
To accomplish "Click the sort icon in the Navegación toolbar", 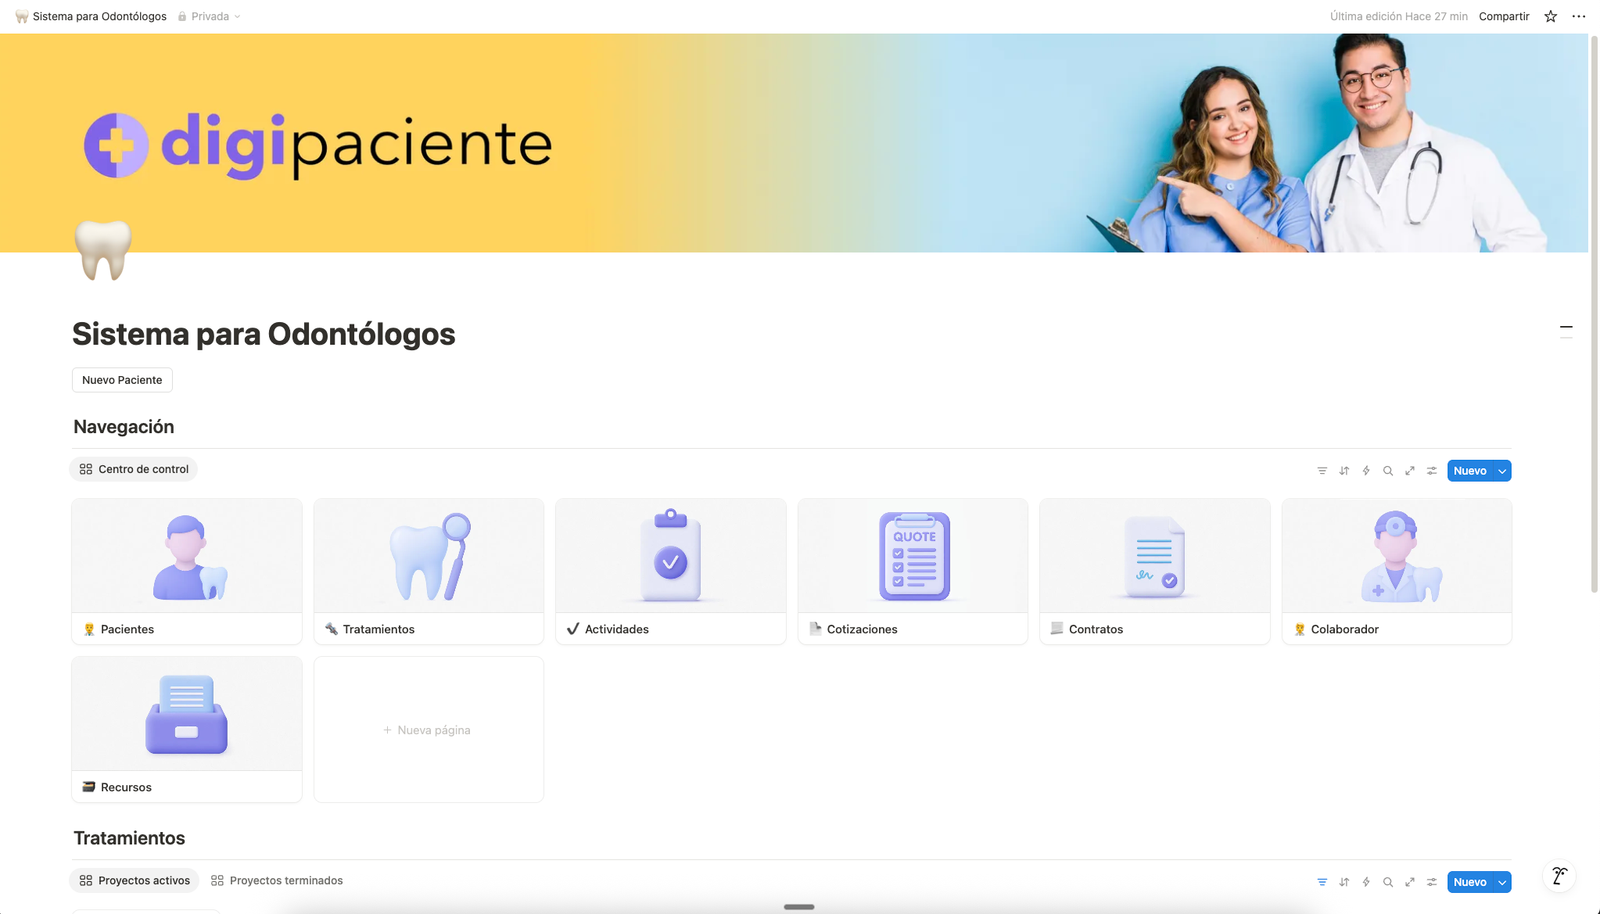I will tap(1344, 471).
